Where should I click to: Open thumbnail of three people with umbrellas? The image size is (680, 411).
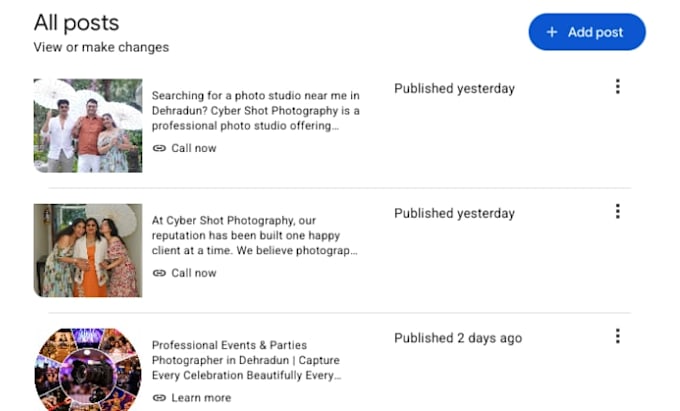88,126
